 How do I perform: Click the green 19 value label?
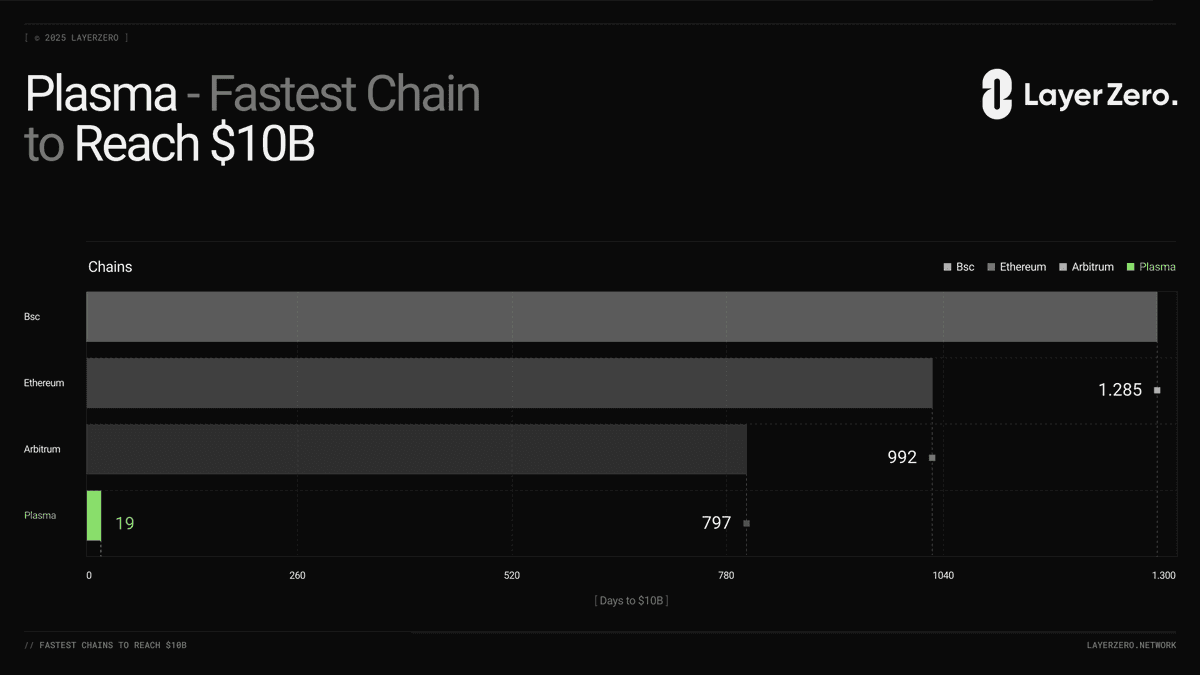coord(124,522)
